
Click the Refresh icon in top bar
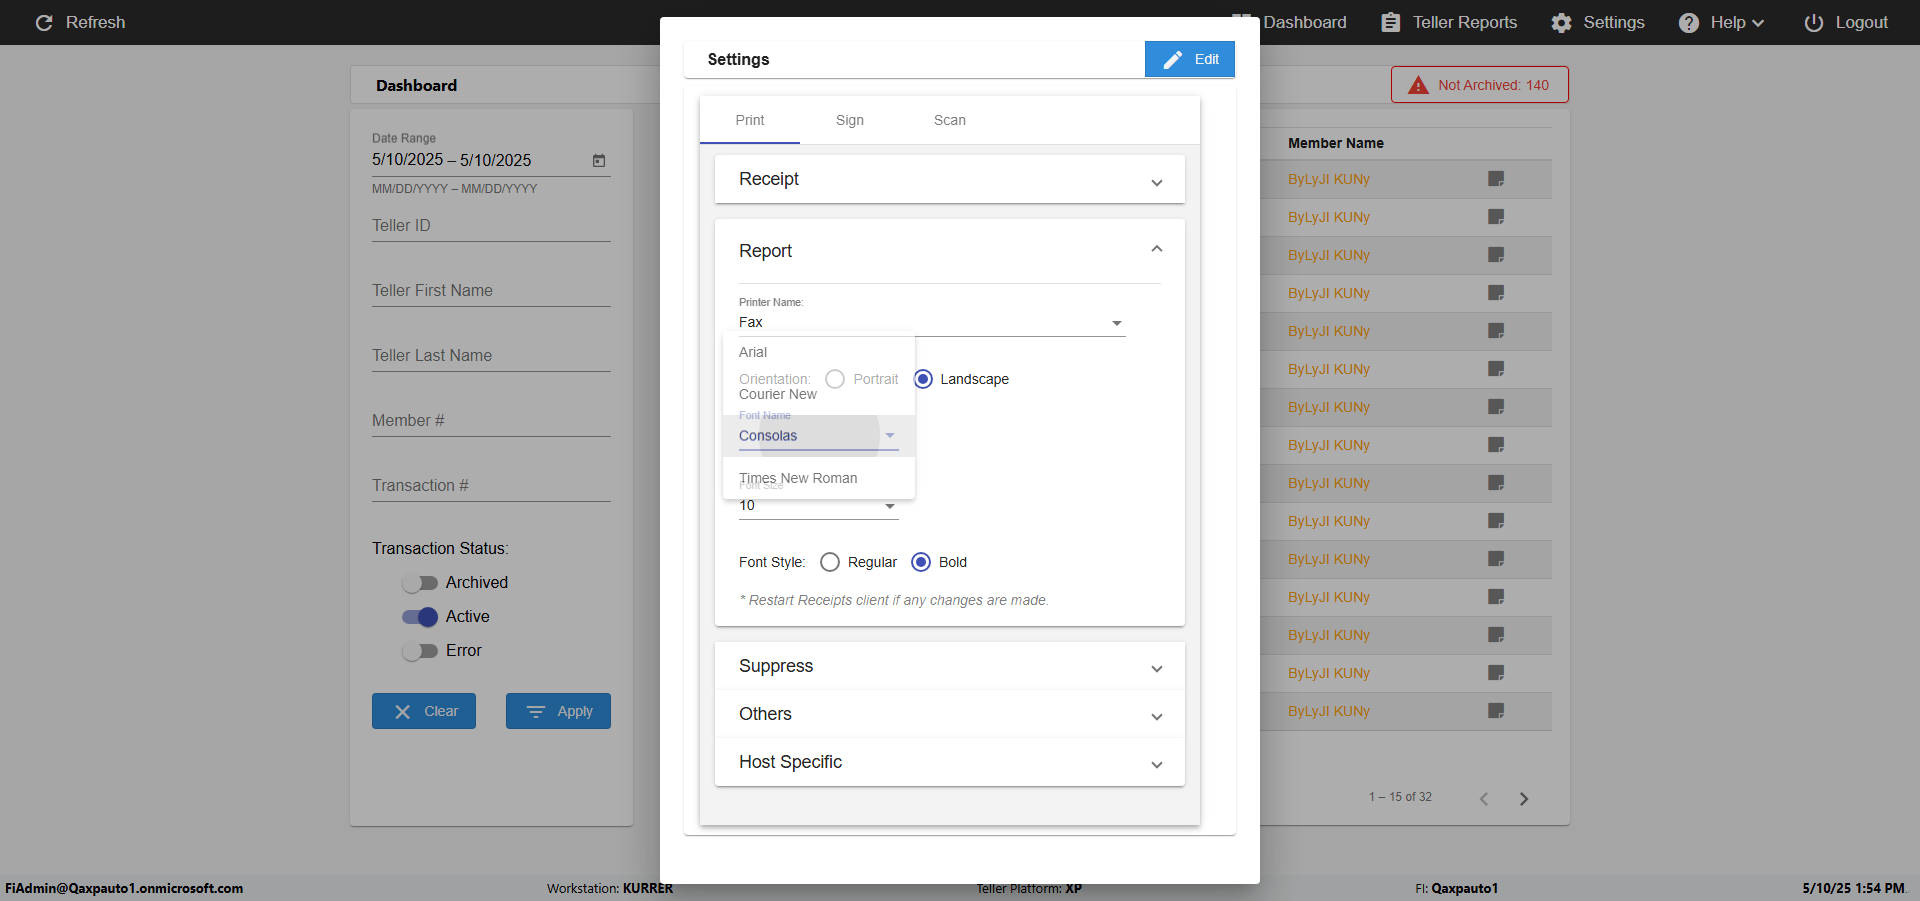point(44,22)
